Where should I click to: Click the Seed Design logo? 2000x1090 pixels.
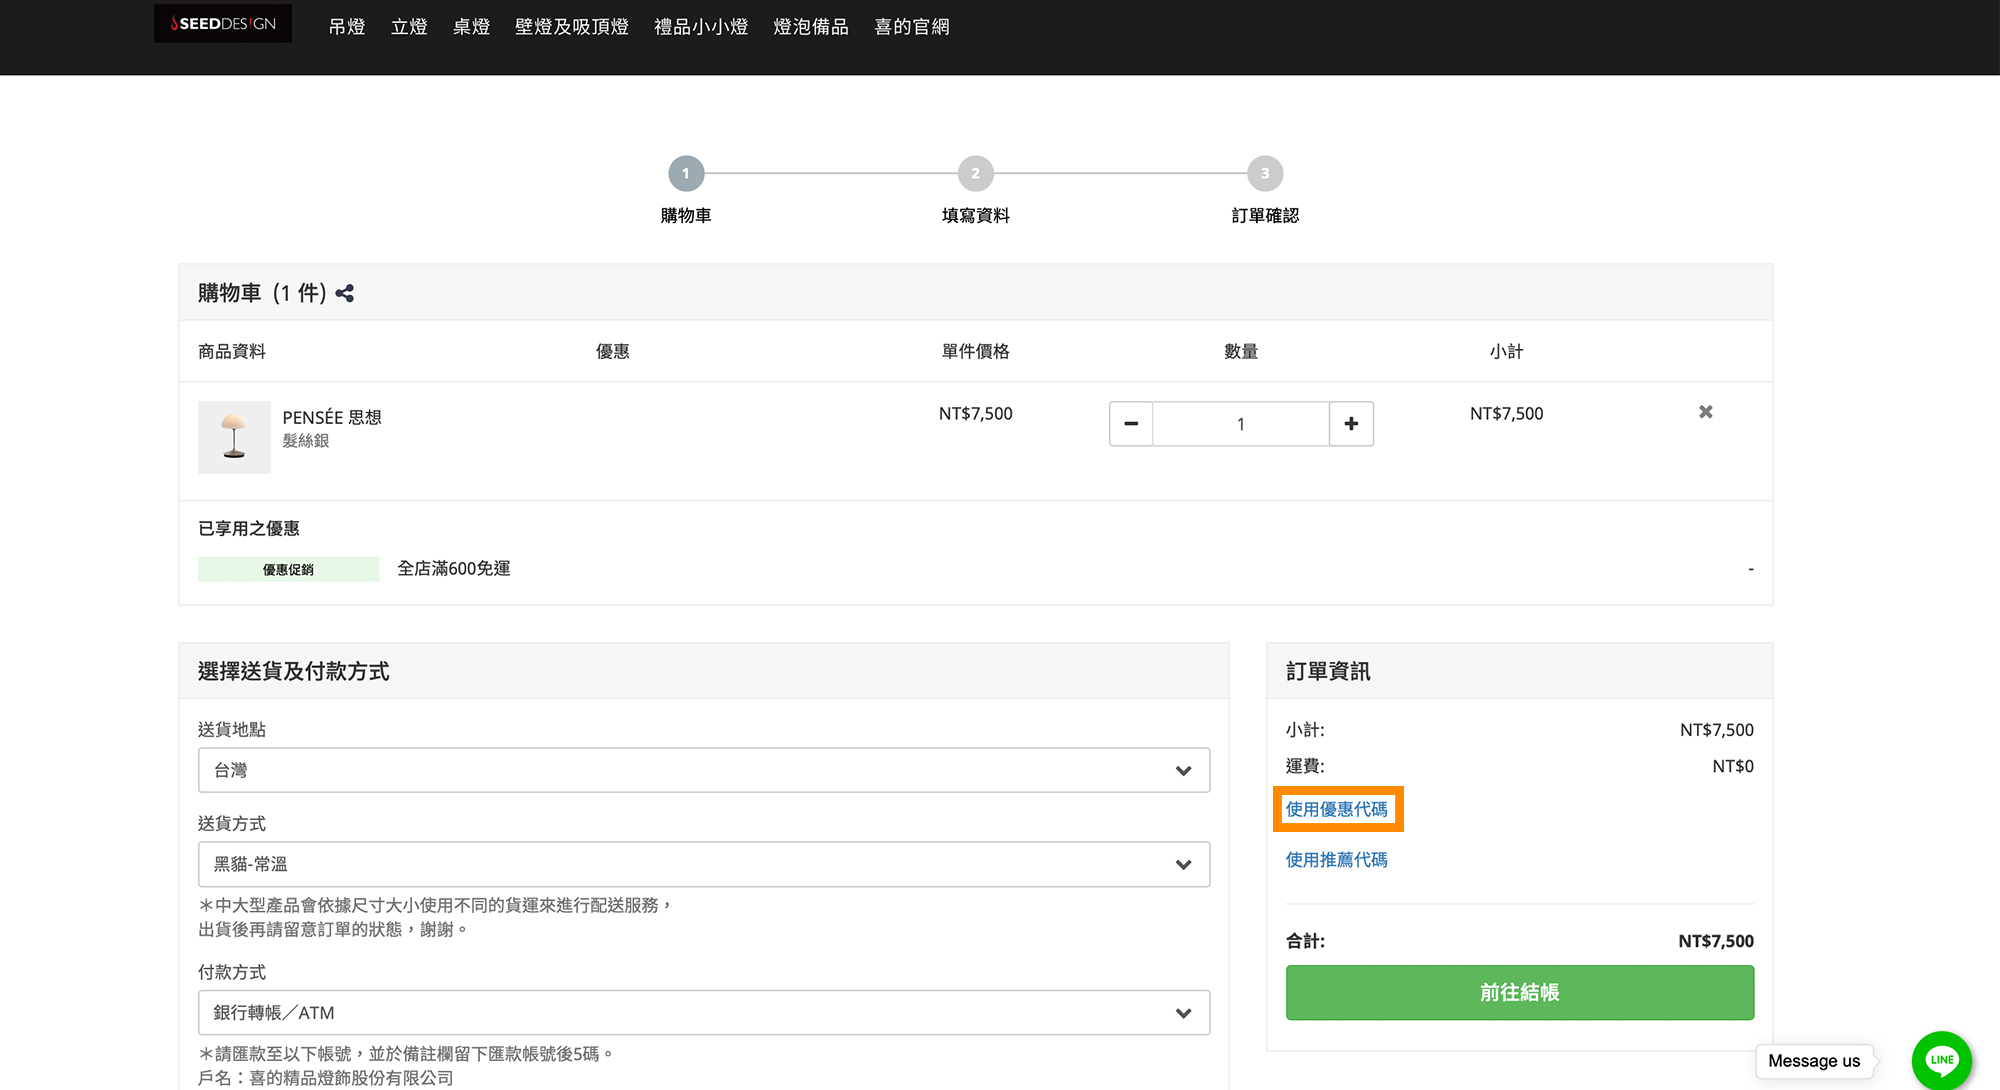tap(223, 24)
